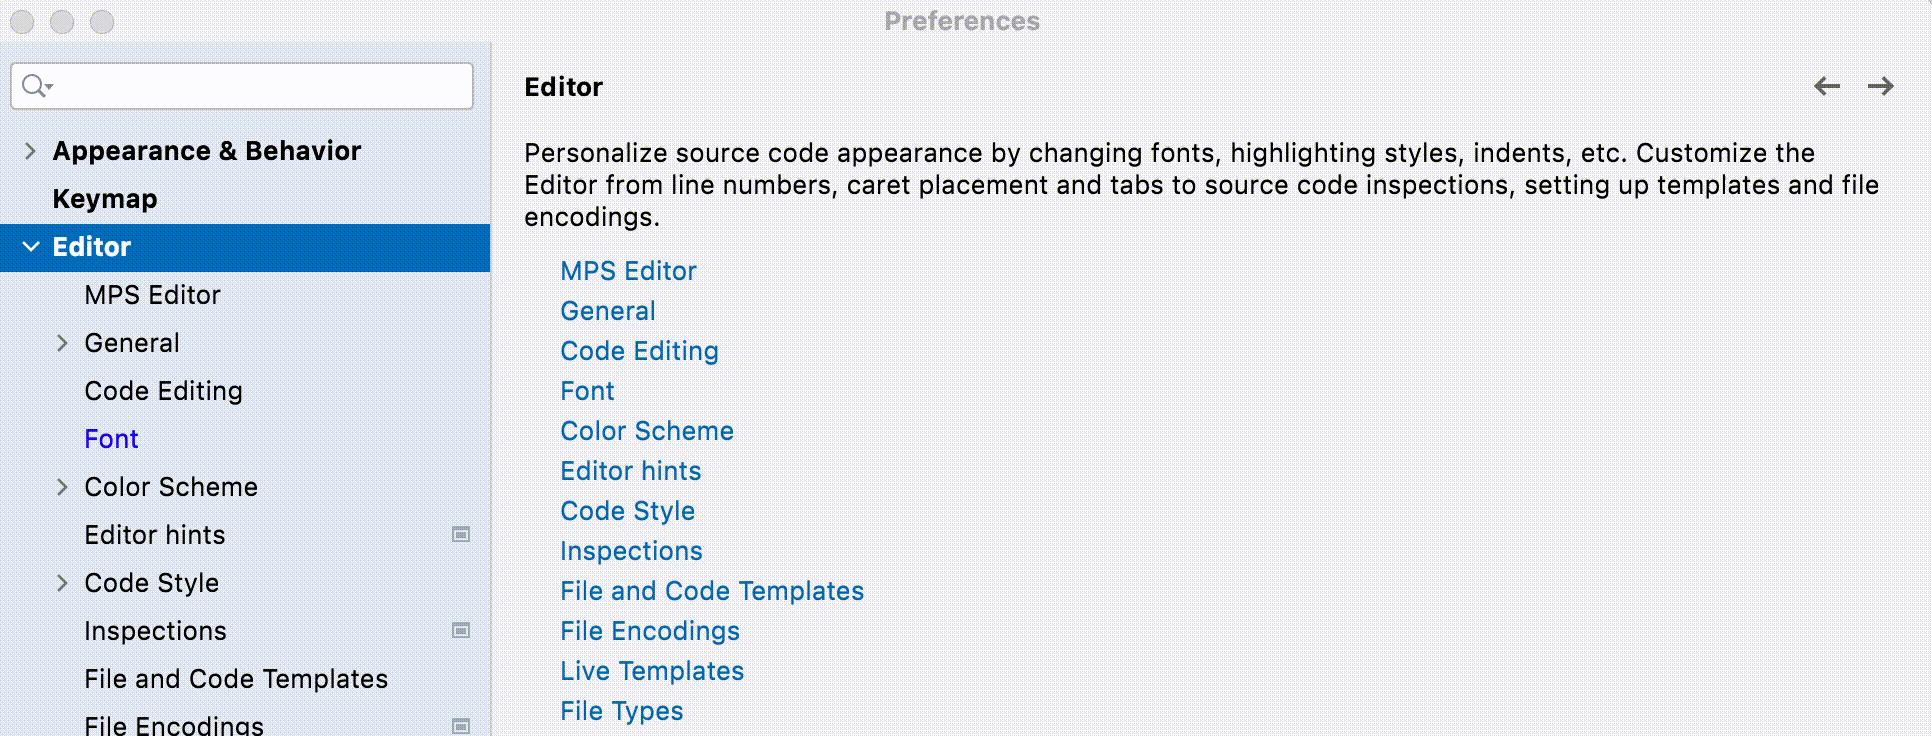Open the Inspections link in the Editor pane

point(631,551)
